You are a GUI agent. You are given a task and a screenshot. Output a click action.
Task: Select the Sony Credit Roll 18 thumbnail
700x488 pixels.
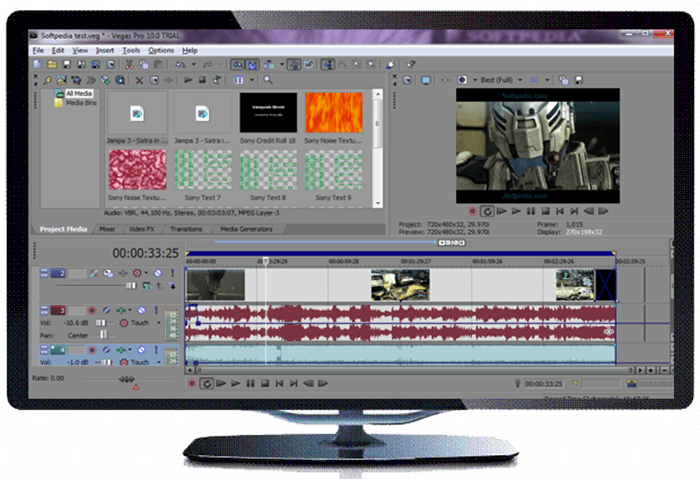coord(268,113)
